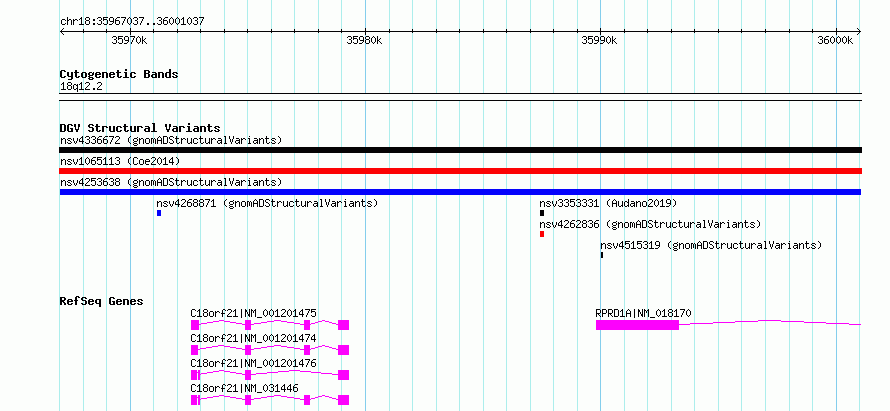Screen dimensions: 890x411
Task: Open the nsv3353331 (Audano2019) label
Action: [x=608, y=203]
